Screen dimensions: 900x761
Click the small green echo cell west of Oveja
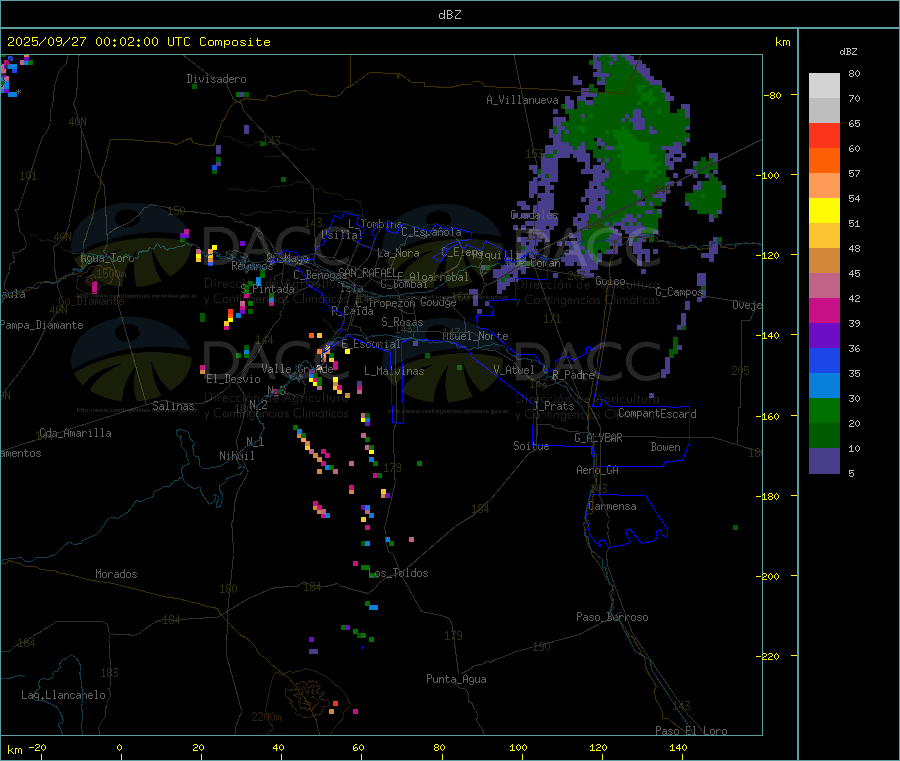click(705, 195)
